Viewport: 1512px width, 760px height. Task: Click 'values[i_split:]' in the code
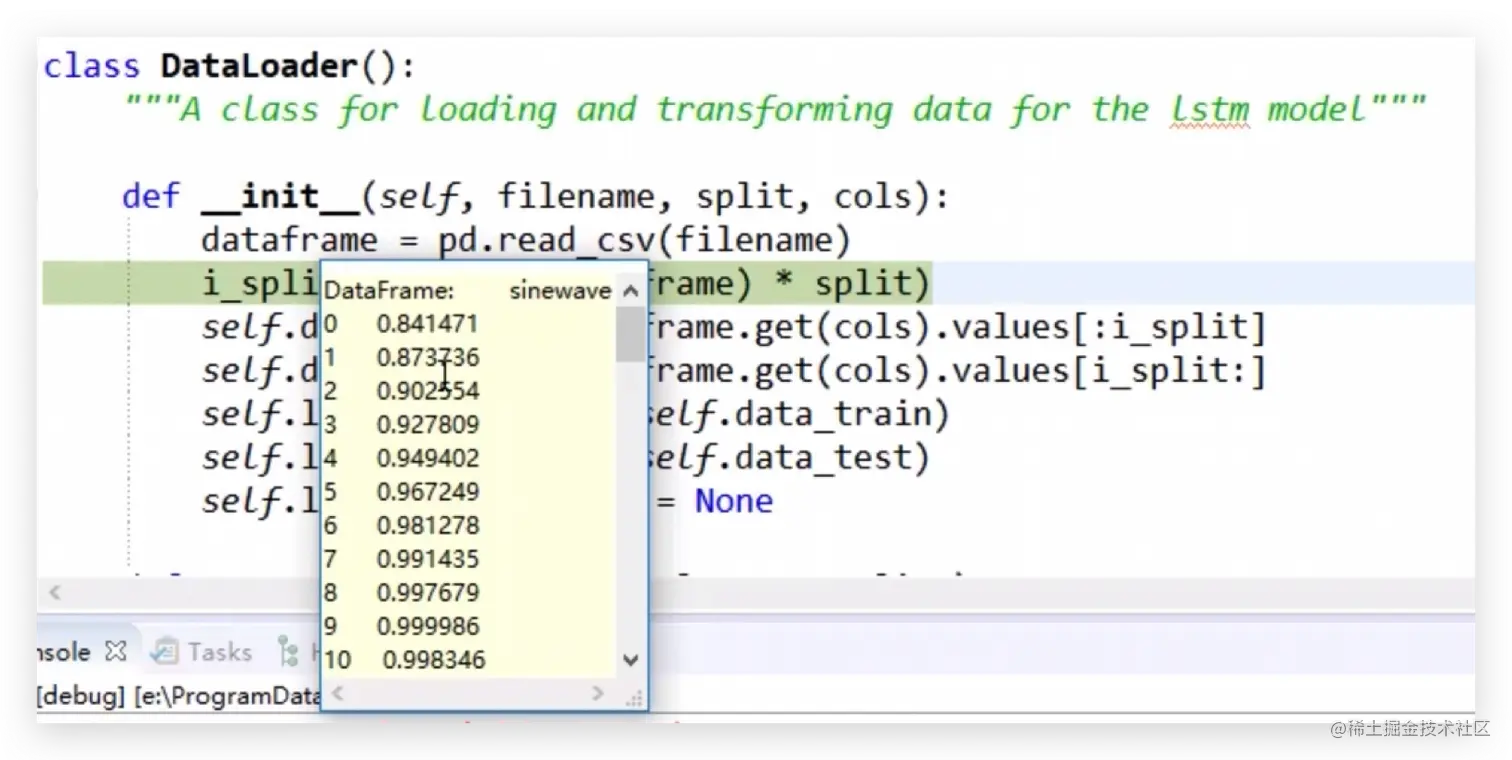1108,372
